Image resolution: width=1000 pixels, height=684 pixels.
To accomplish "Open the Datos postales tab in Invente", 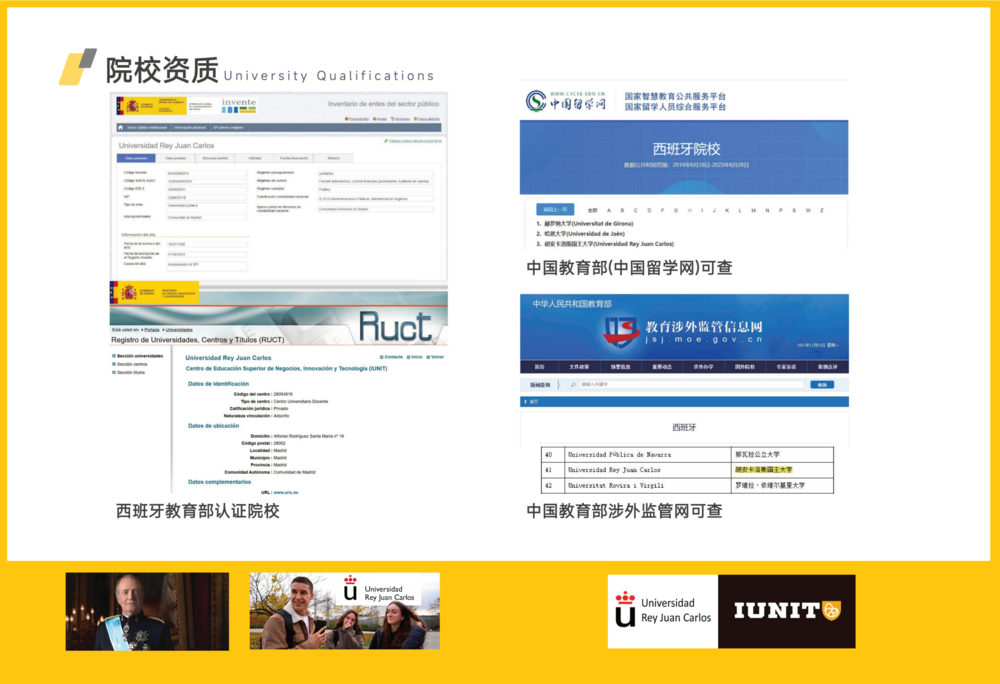I will point(175,158).
